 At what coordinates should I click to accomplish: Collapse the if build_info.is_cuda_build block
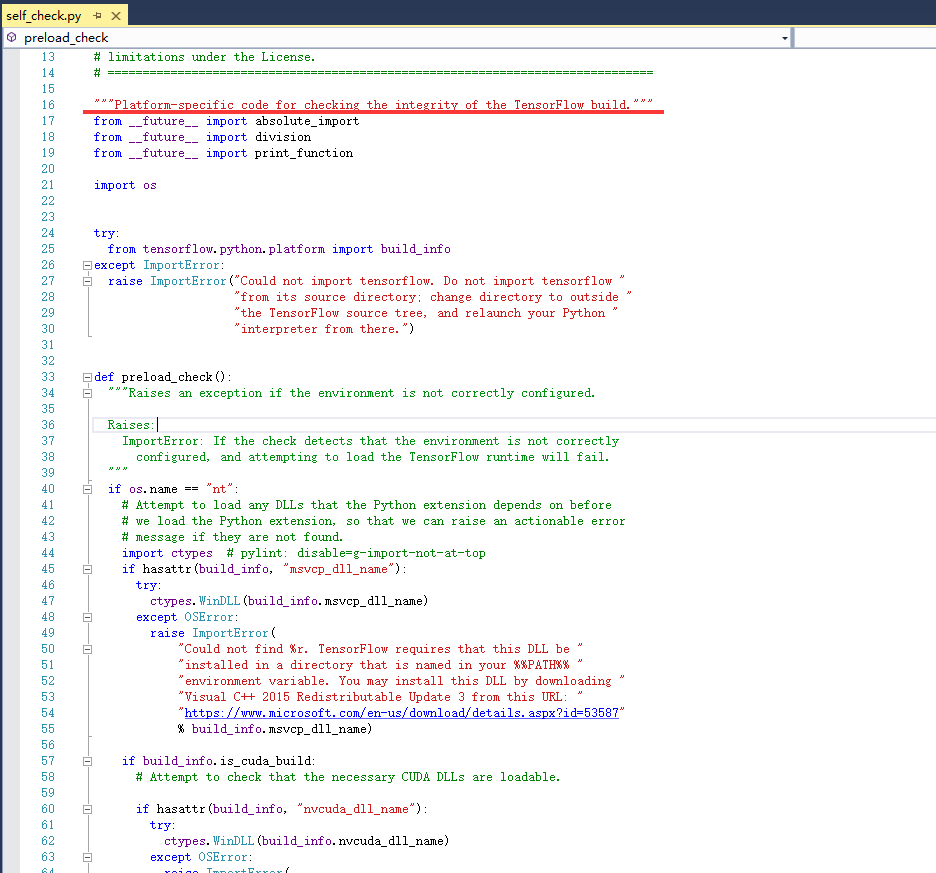pos(88,761)
